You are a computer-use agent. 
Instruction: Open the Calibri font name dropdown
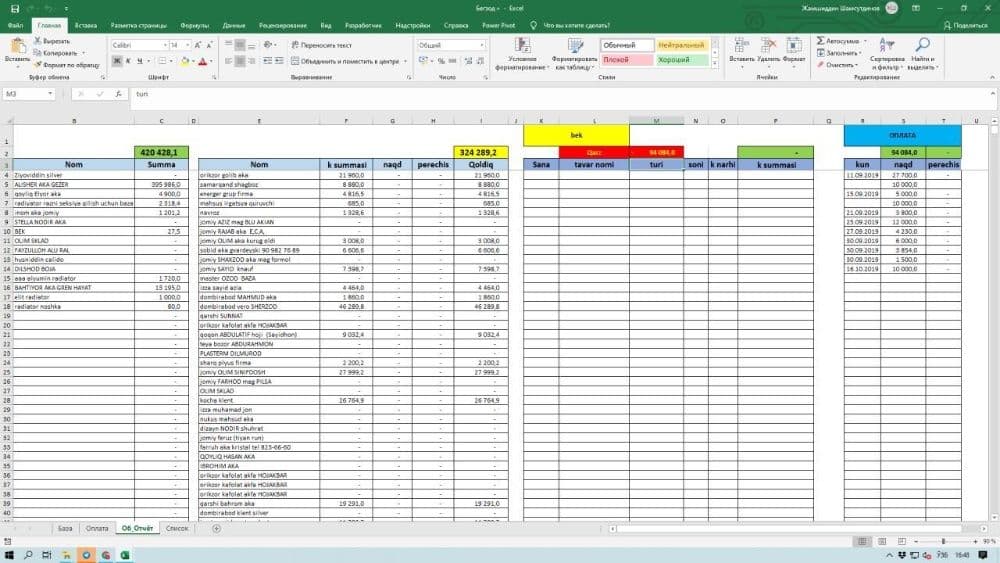click(165, 45)
